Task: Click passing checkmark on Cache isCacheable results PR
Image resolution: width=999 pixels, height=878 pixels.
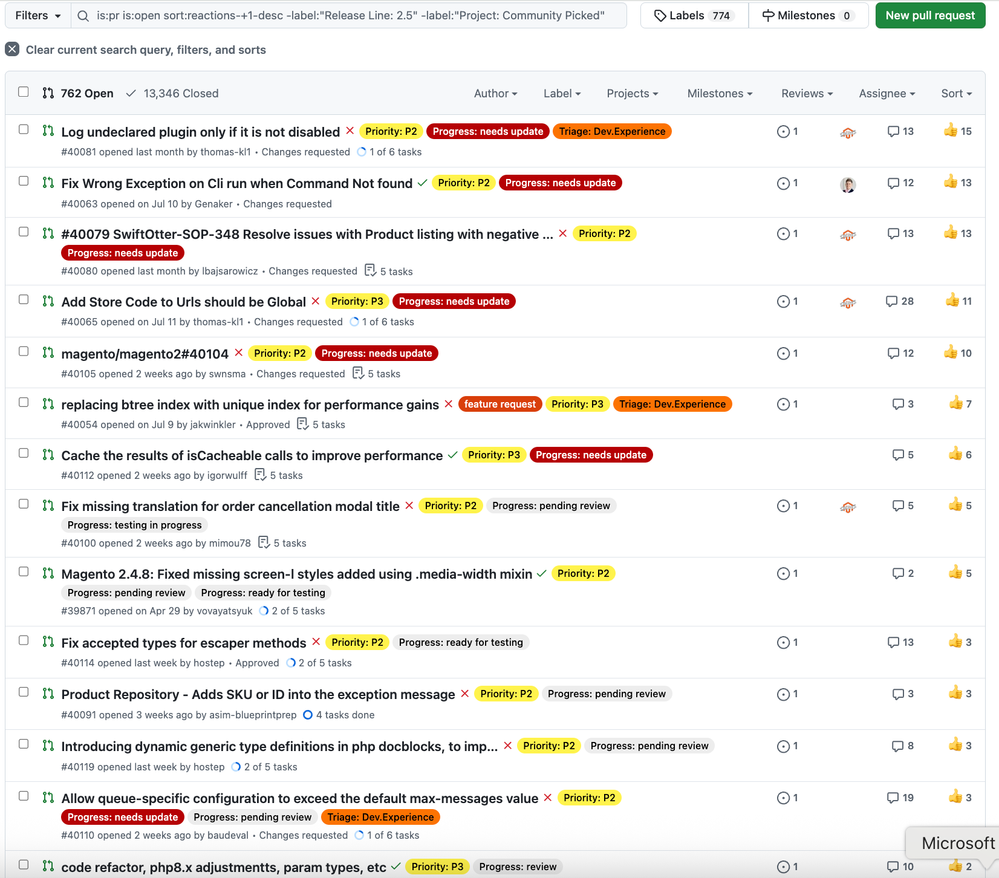Action: 452,455
